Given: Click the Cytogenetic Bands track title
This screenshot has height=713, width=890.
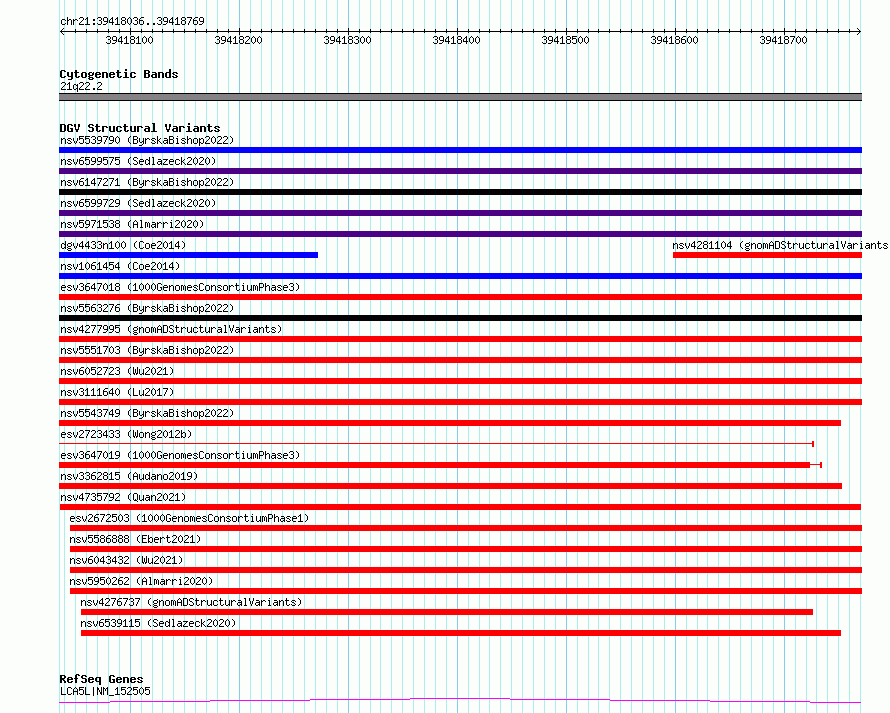Looking at the screenshot, I should pos(119,74).
